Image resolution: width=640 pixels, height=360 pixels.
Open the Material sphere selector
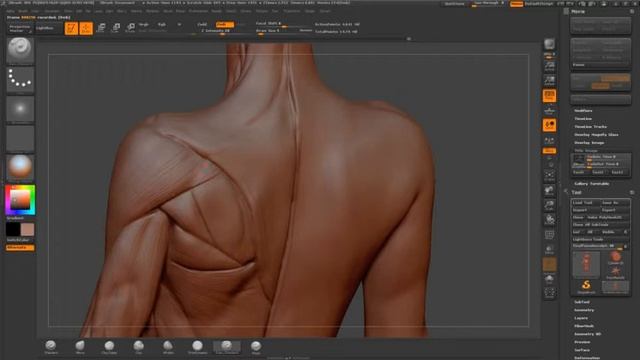[20, 168]
